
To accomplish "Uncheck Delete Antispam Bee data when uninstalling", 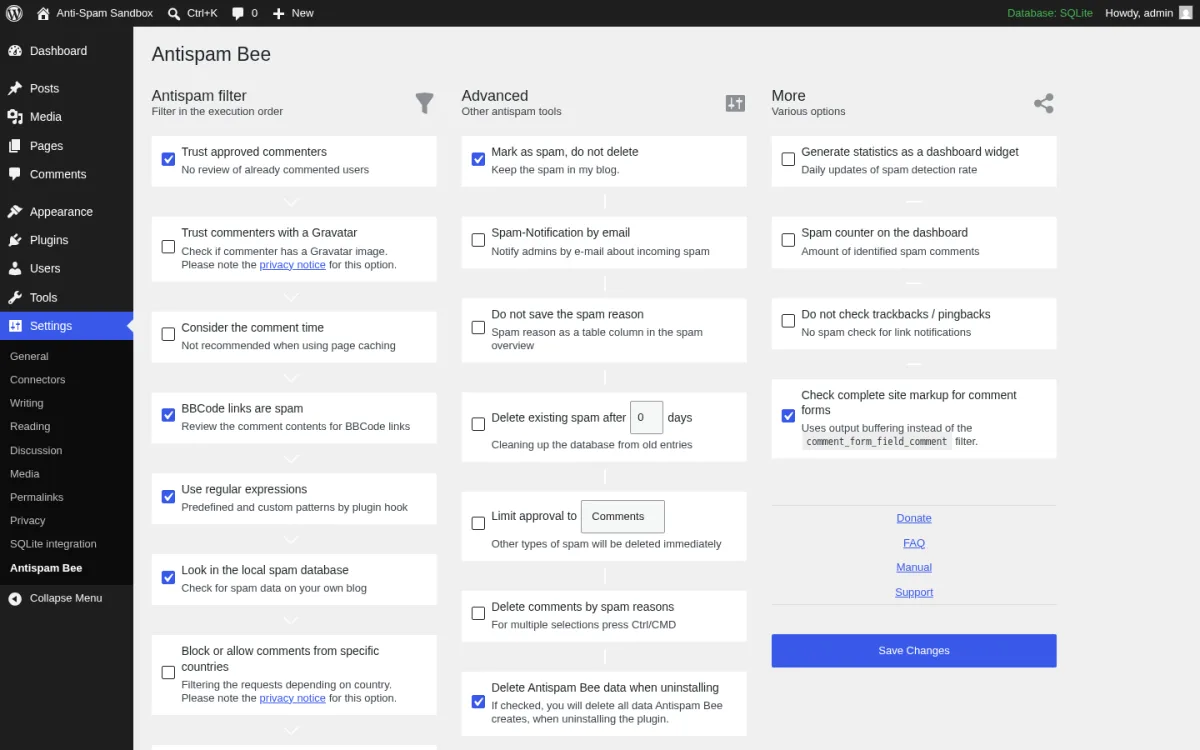I will click(478, 701).
